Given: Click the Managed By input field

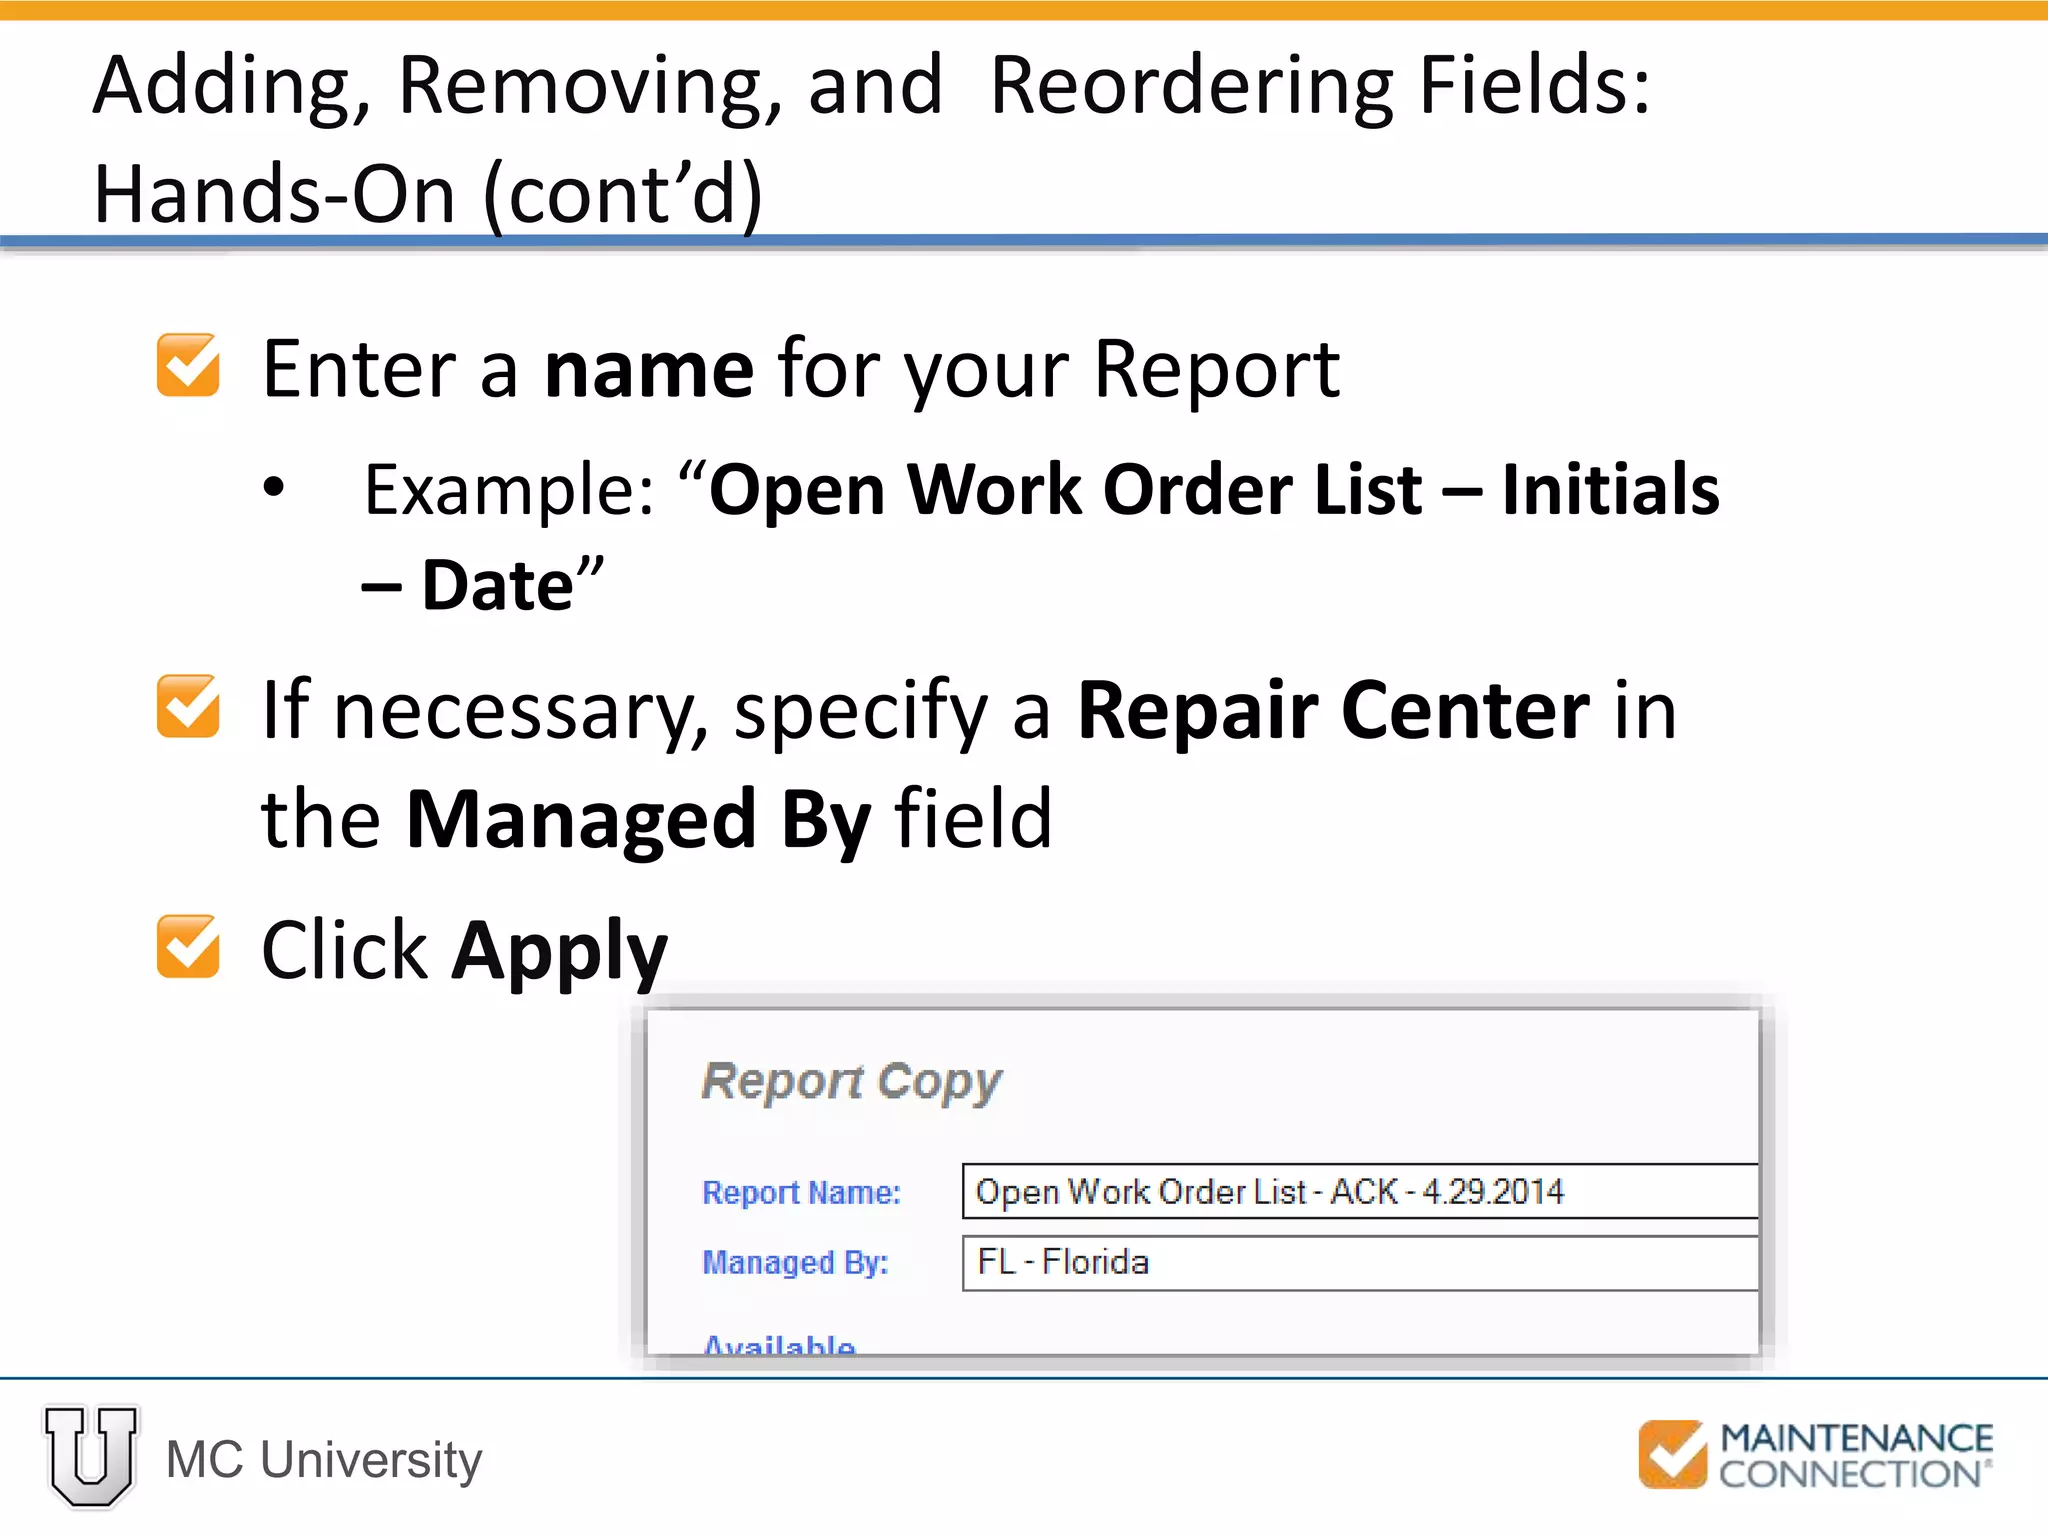Looking at the screenshot, I should coord(1360,1263).
